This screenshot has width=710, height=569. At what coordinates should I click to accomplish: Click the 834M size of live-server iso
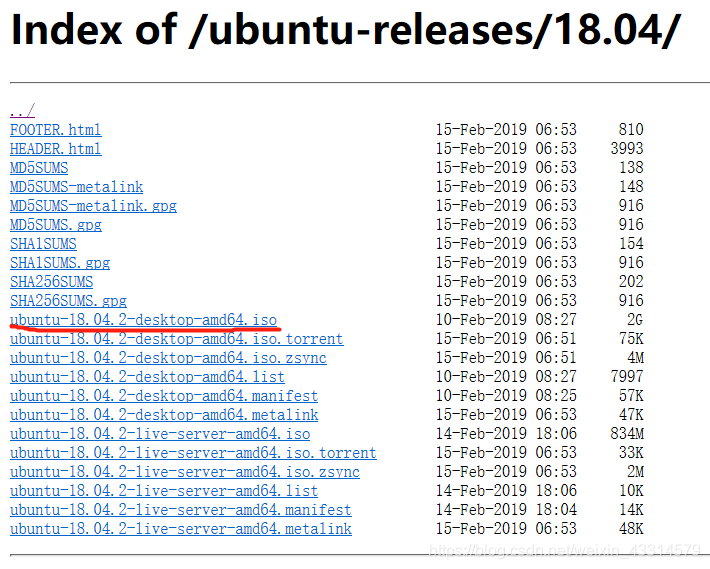(627, 434)
